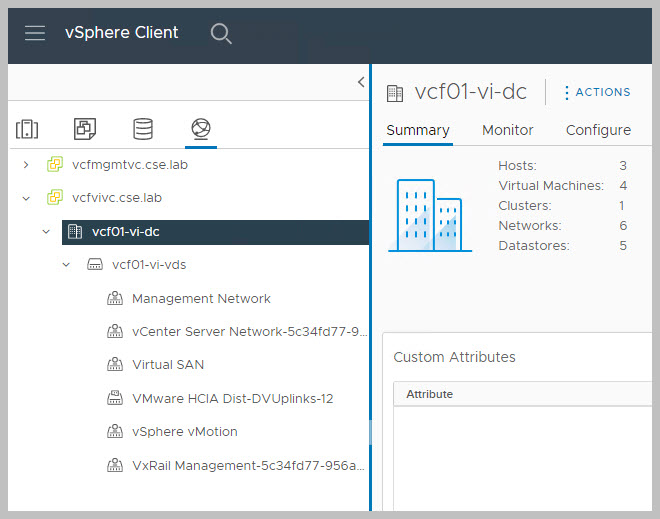Select the Networking inventory view icon
660x519 pixels.
point(201,129)
